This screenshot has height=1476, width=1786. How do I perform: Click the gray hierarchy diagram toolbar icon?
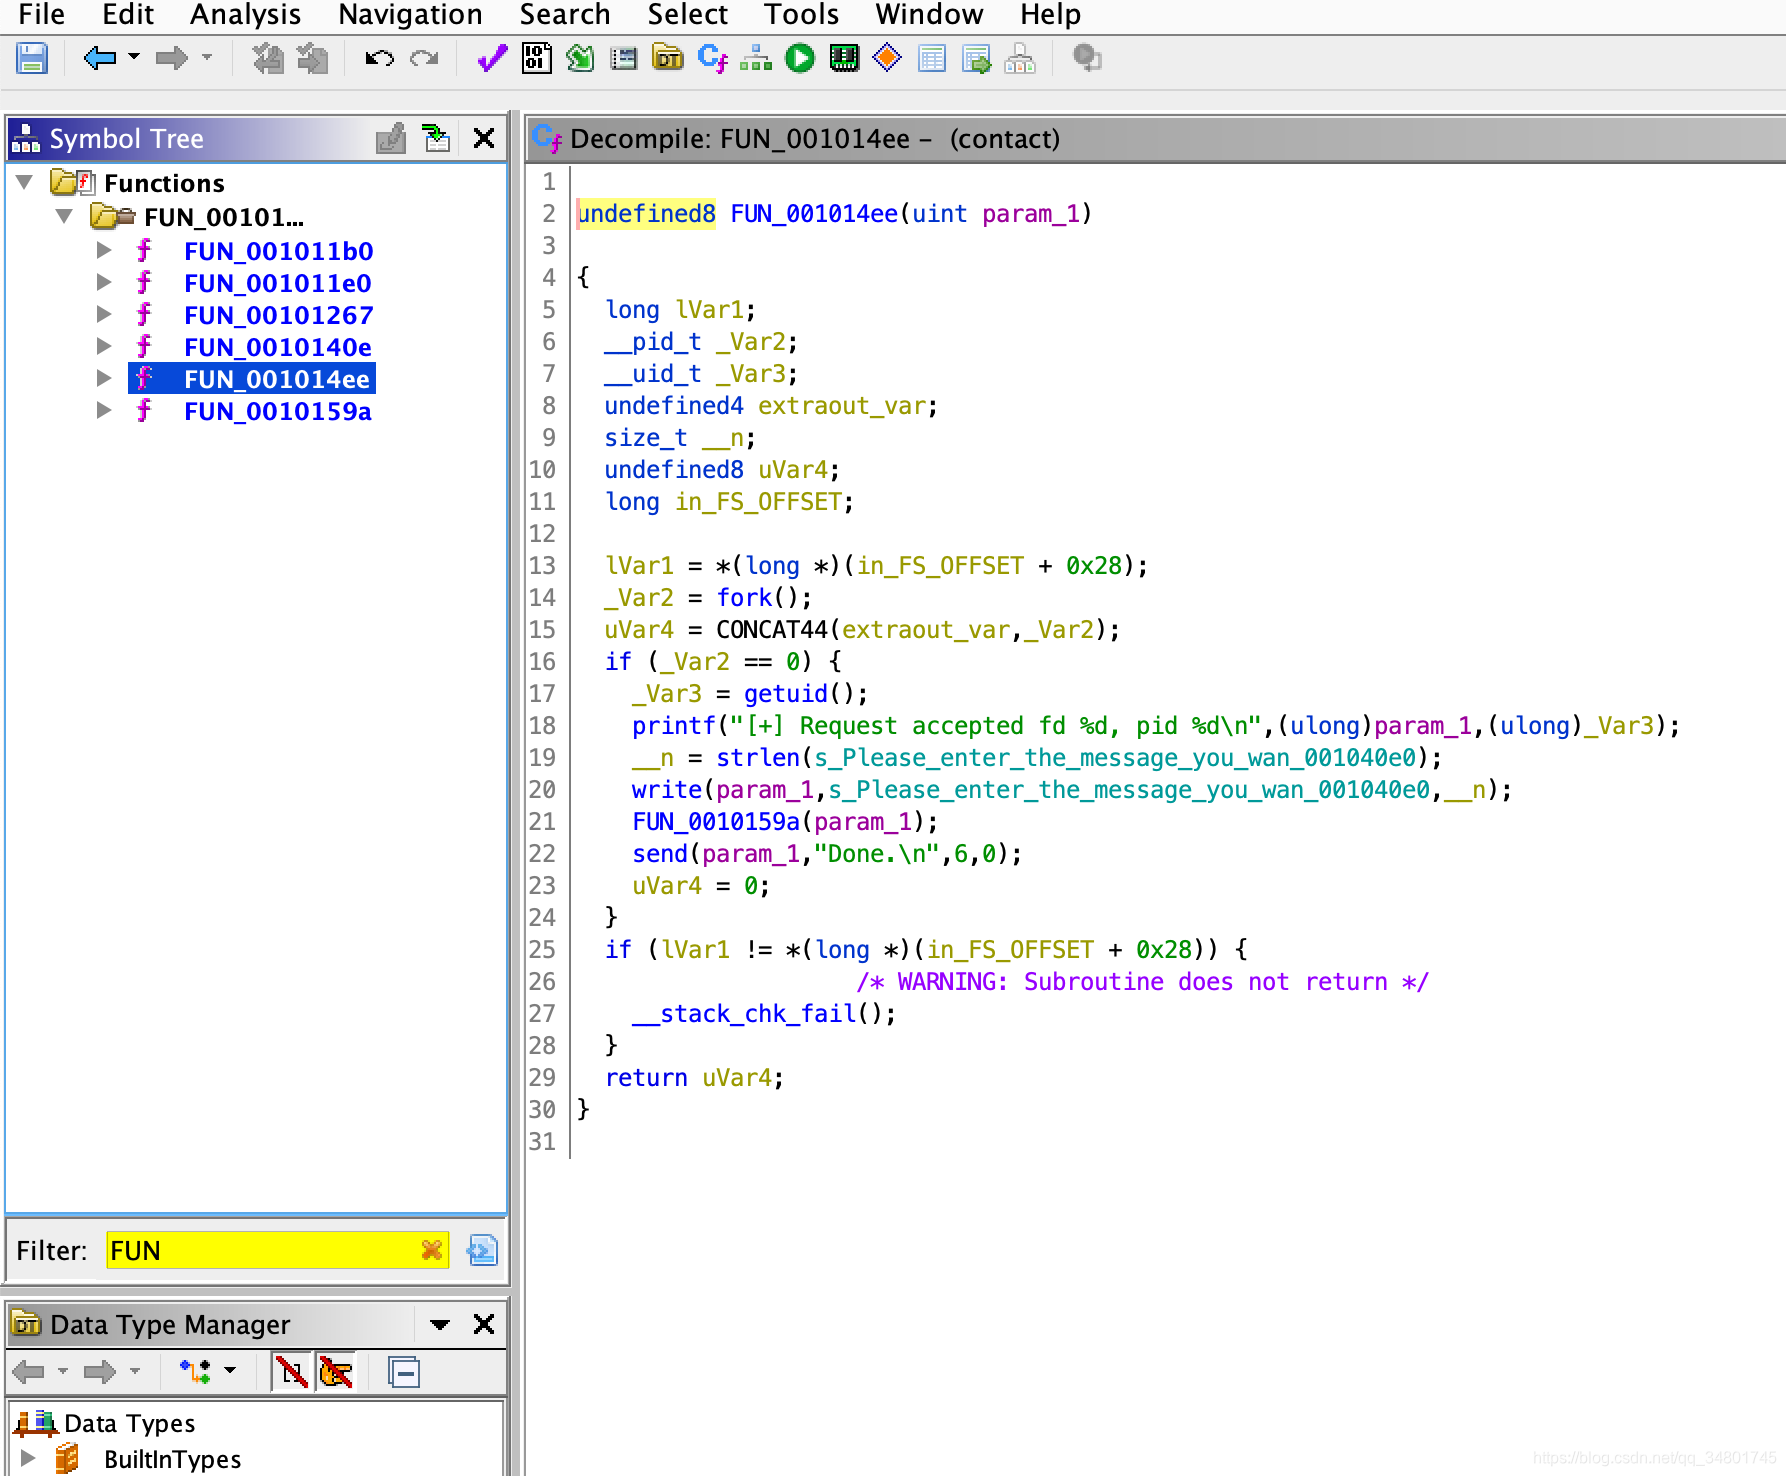[x=1020, y=58]
